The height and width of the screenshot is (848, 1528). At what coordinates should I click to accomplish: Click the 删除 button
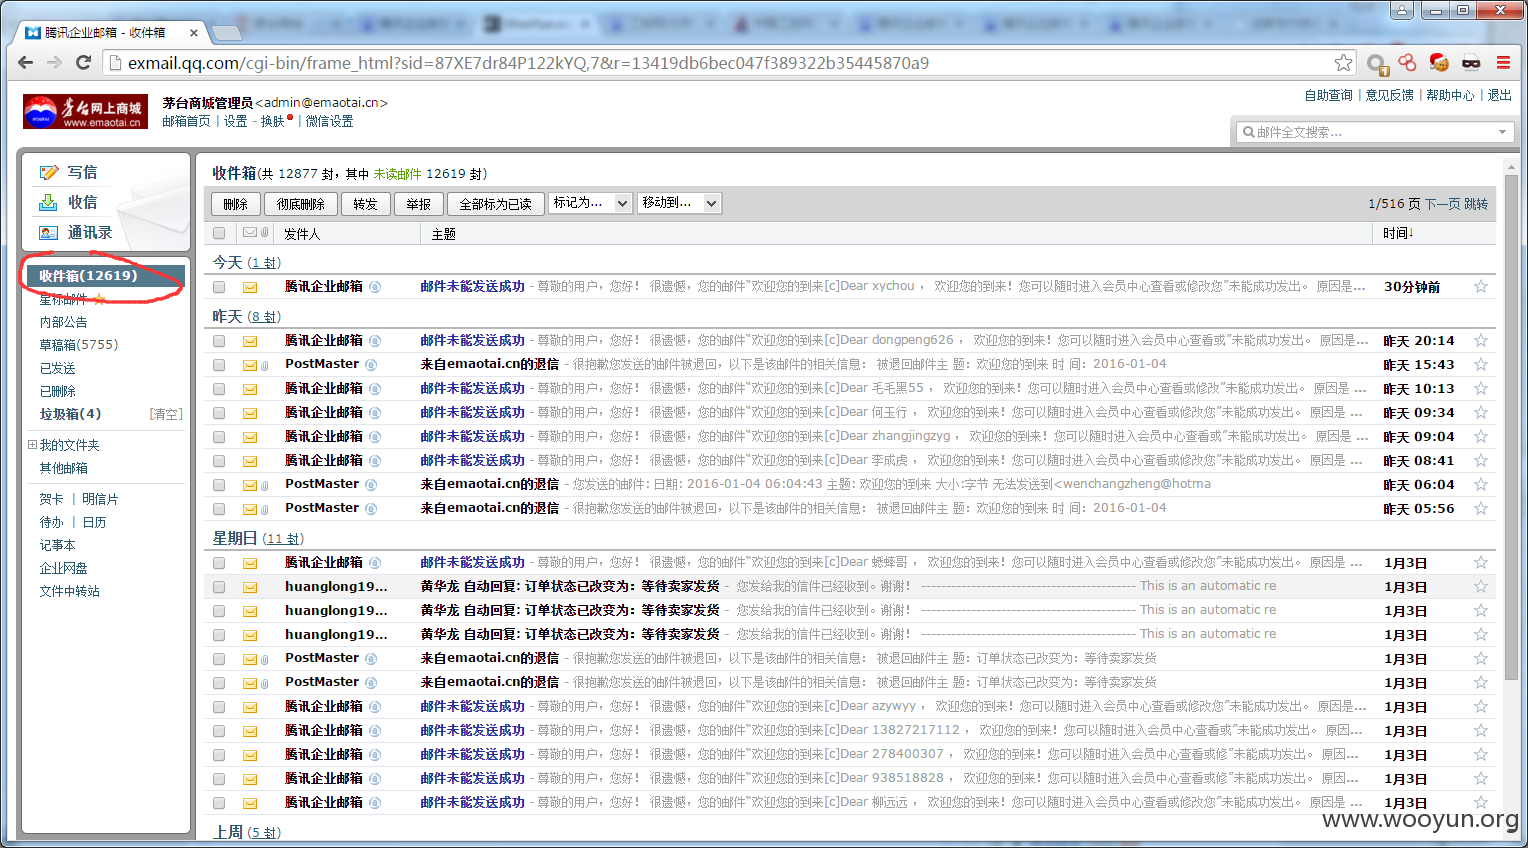point(236,204)
